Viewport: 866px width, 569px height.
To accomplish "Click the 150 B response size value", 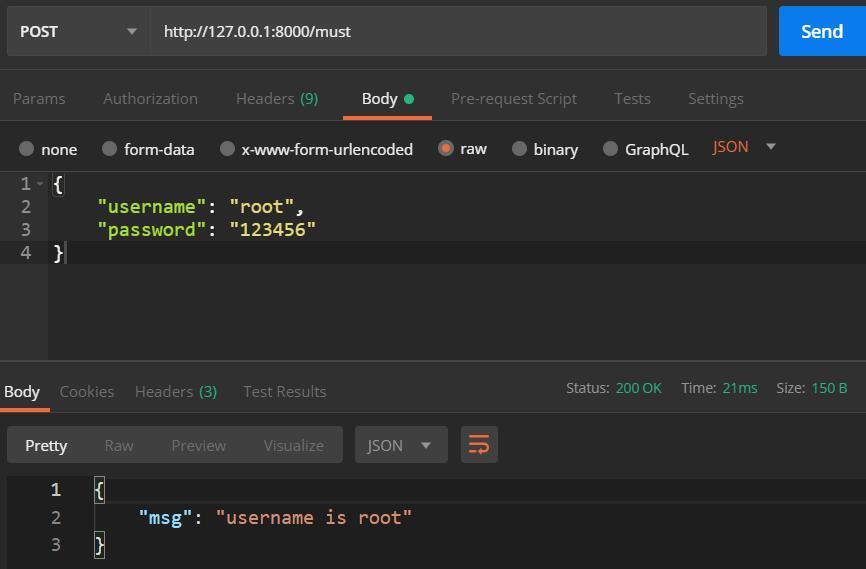I will (x=829, y=388).
